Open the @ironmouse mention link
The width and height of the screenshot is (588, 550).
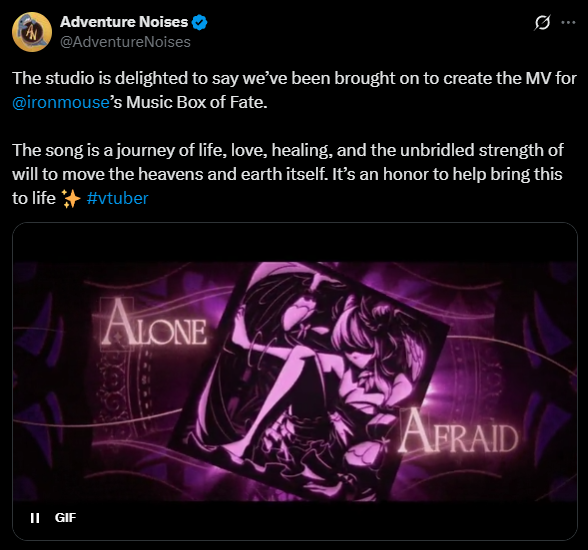[61, 102]
